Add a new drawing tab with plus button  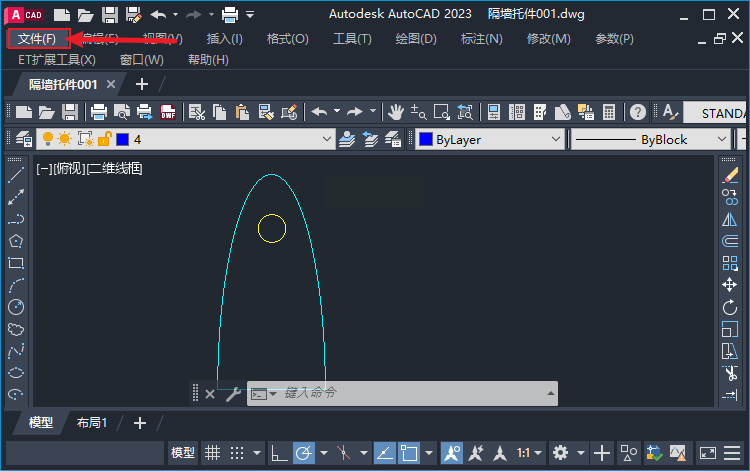[x=141, y=84]
